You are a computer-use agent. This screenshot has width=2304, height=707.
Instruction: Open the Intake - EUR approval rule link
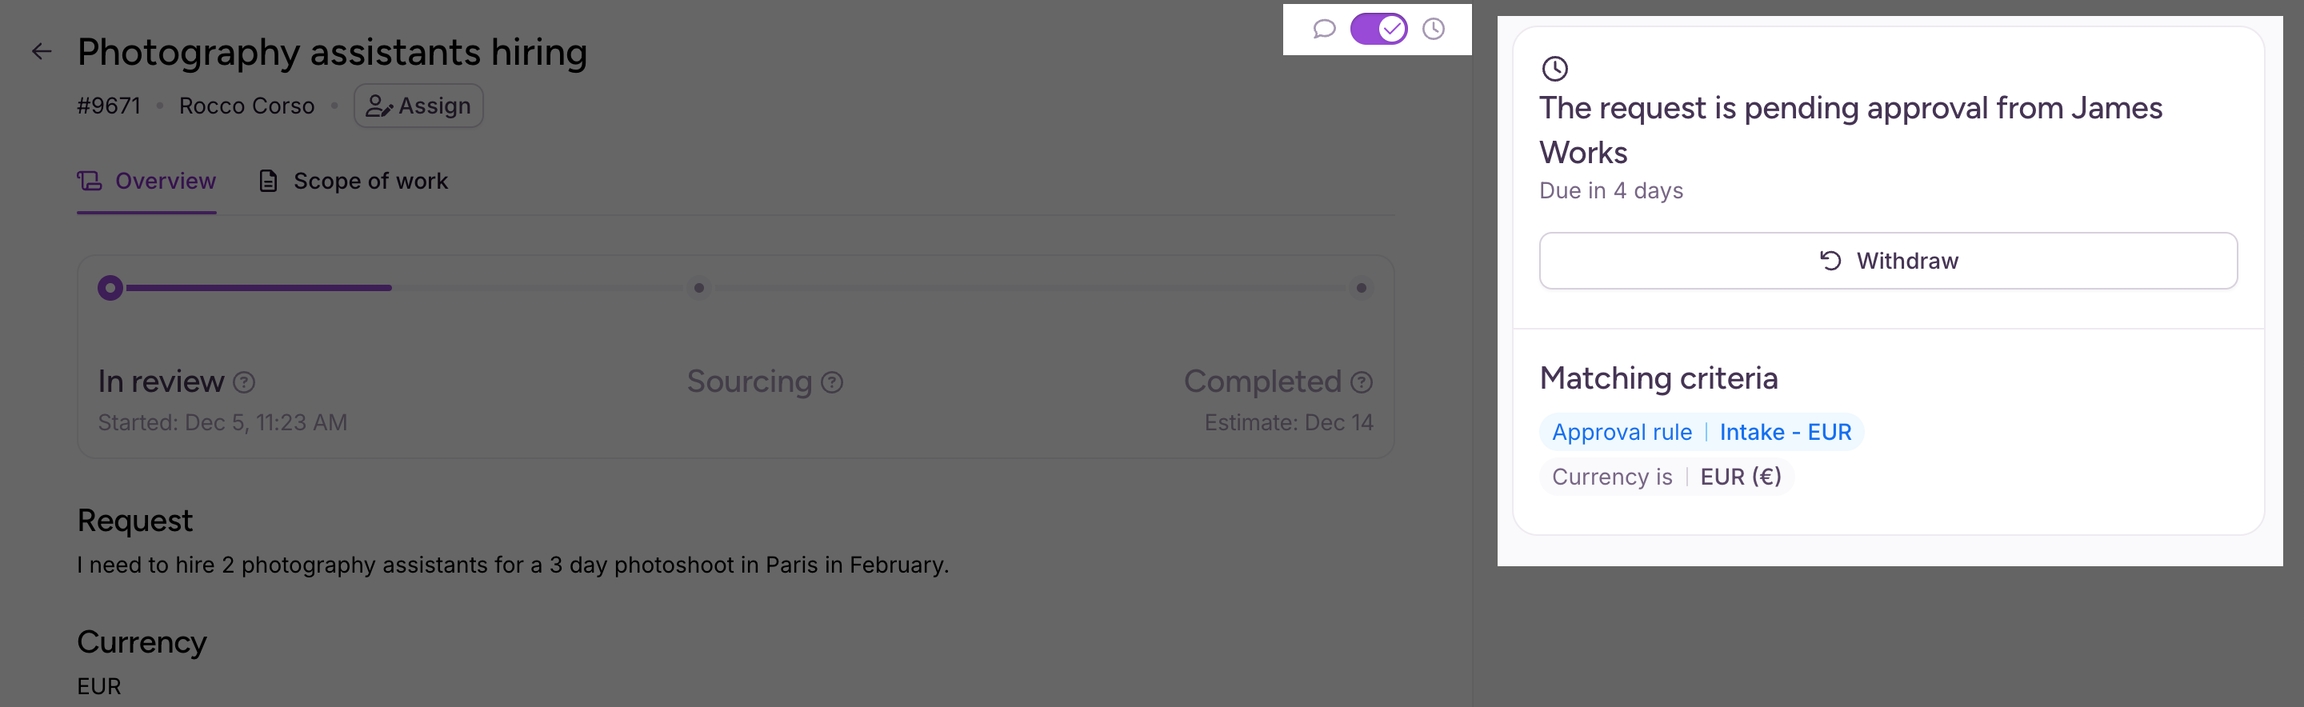click(1785, 432)
